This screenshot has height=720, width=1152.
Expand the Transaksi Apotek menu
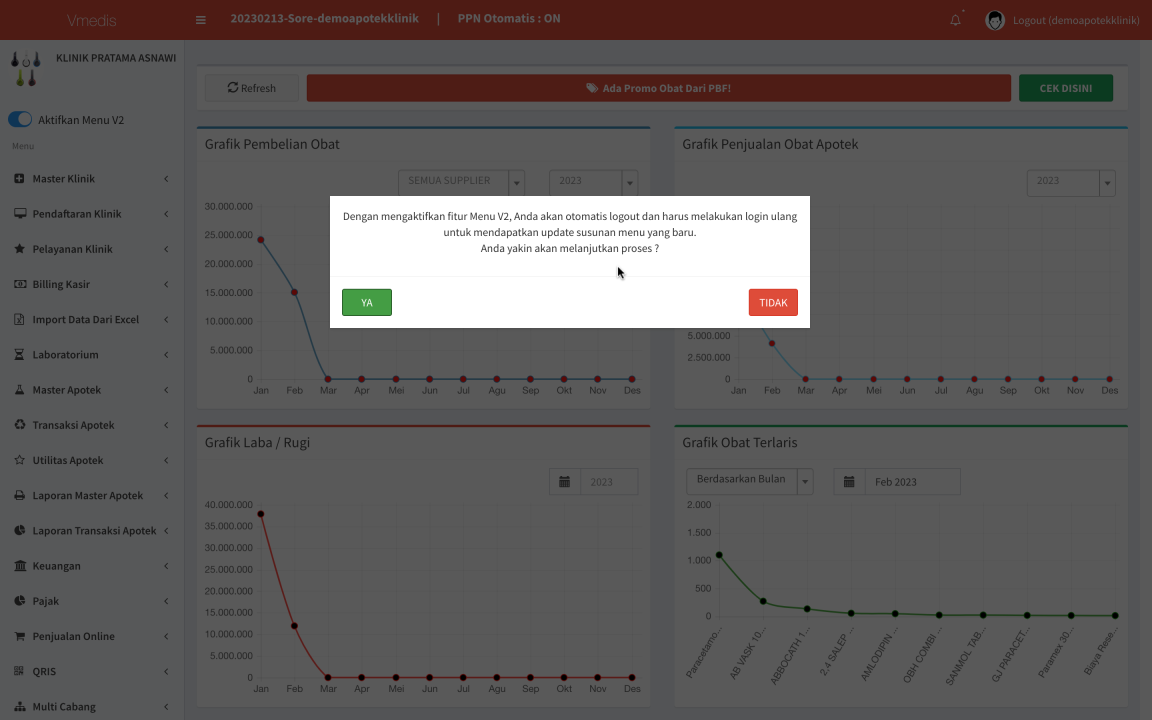coord(92,425)
